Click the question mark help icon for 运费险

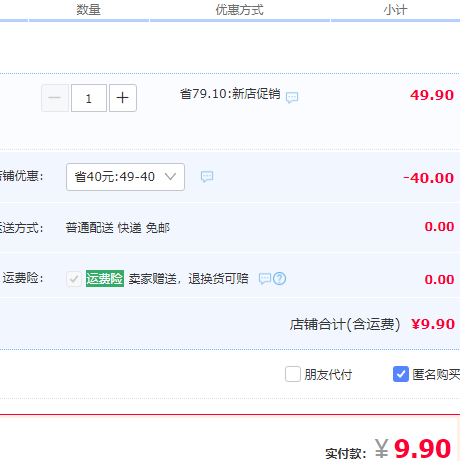click(x=279, y=278)
